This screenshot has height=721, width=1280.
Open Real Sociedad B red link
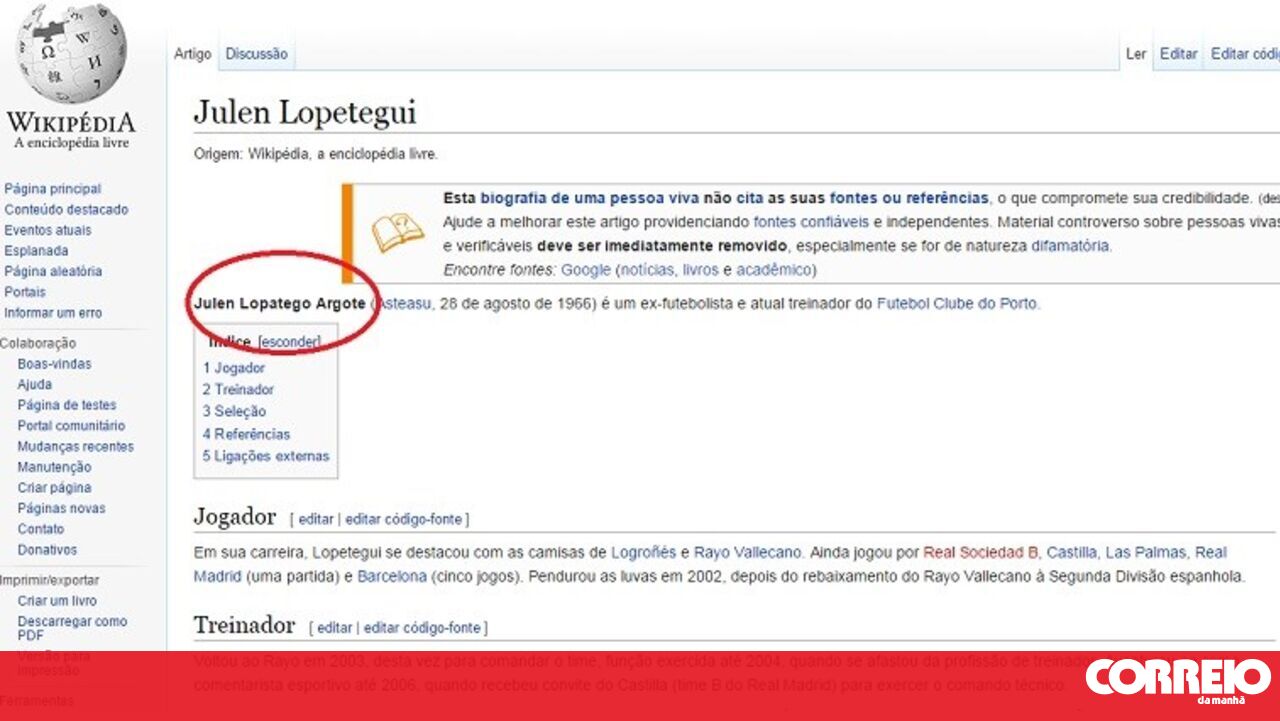pos(980,552)
